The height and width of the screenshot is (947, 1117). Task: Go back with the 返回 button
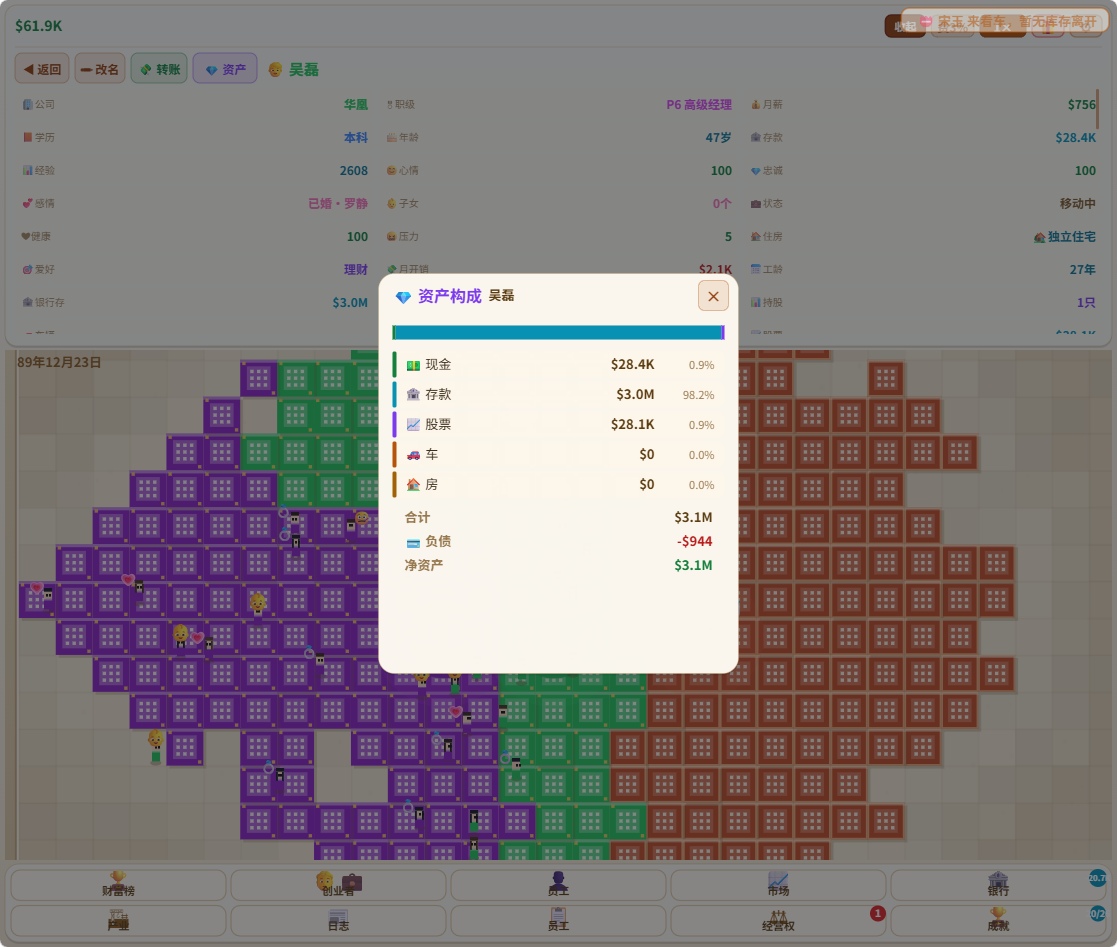(x=42, y=69)
